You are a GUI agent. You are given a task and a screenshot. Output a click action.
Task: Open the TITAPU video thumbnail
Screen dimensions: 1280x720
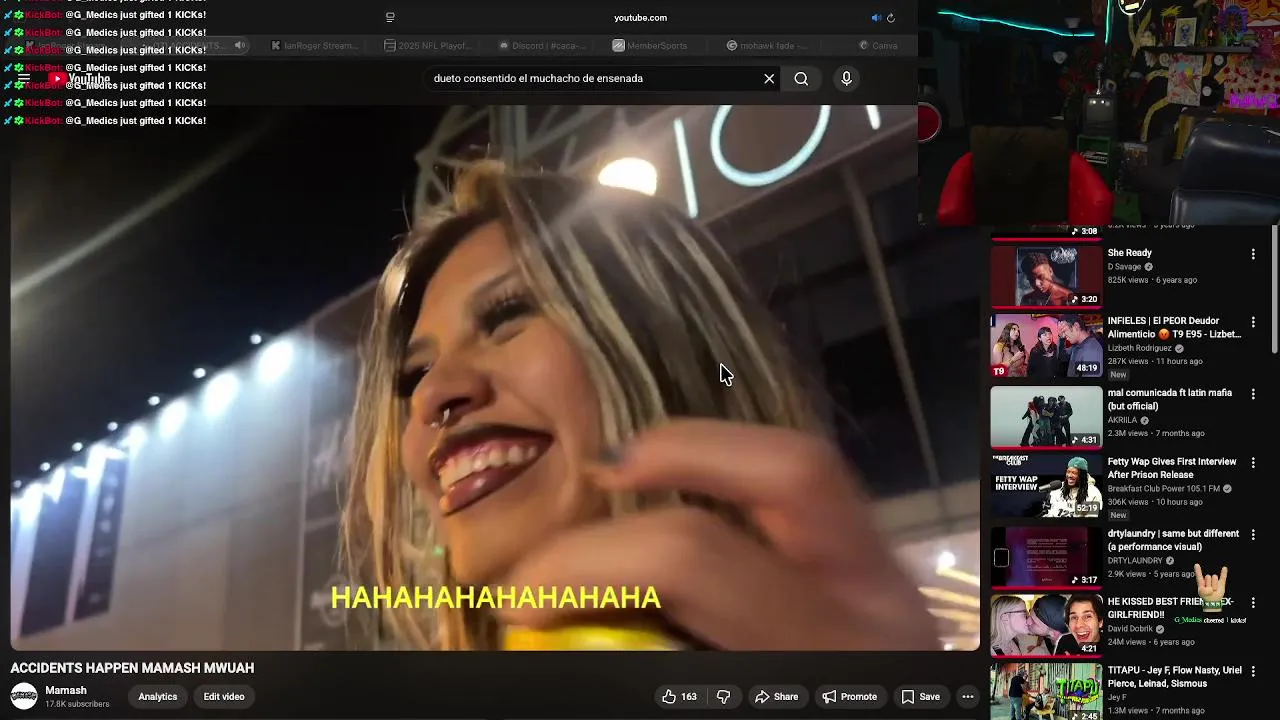[1046, 692]
